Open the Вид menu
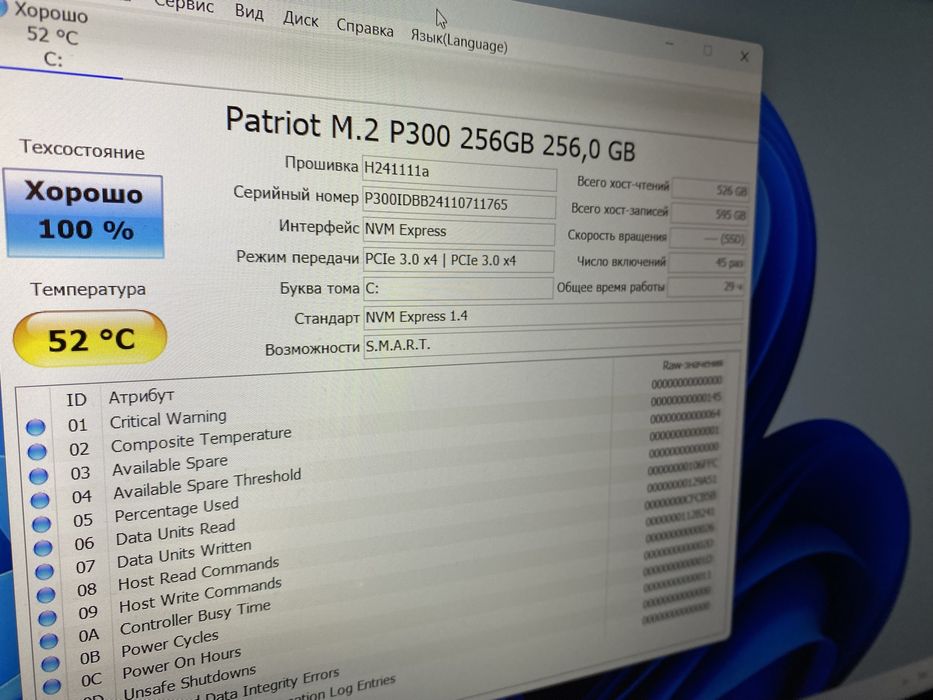Viewport: 933px width, 700px height. pyautogui.click(x=249, y=11)
